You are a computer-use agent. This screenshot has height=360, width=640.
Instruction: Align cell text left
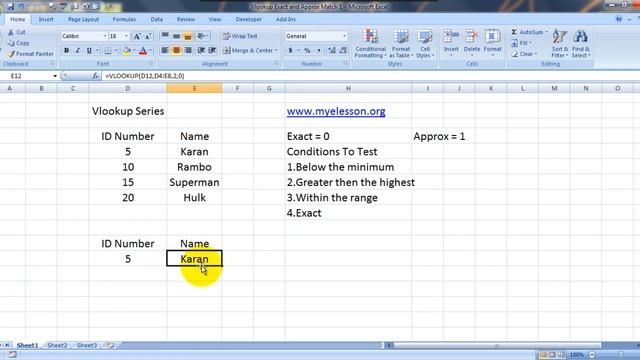[165, 51]
